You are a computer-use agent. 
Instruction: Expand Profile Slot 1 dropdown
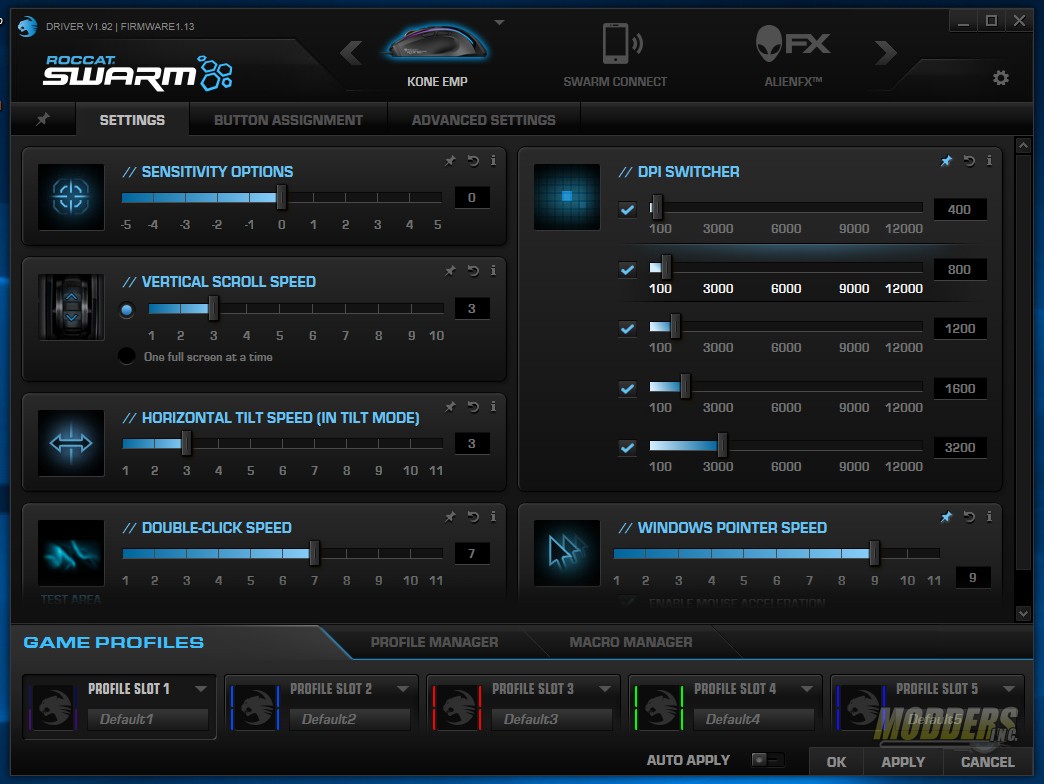[200, 688]
